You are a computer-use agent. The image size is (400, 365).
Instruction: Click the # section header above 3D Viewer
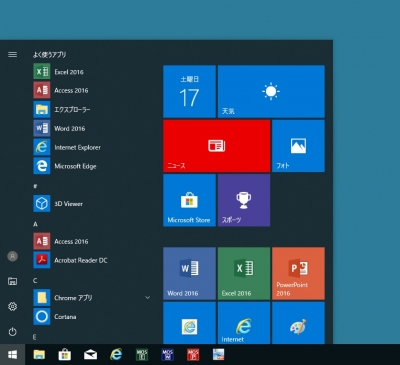35,186
